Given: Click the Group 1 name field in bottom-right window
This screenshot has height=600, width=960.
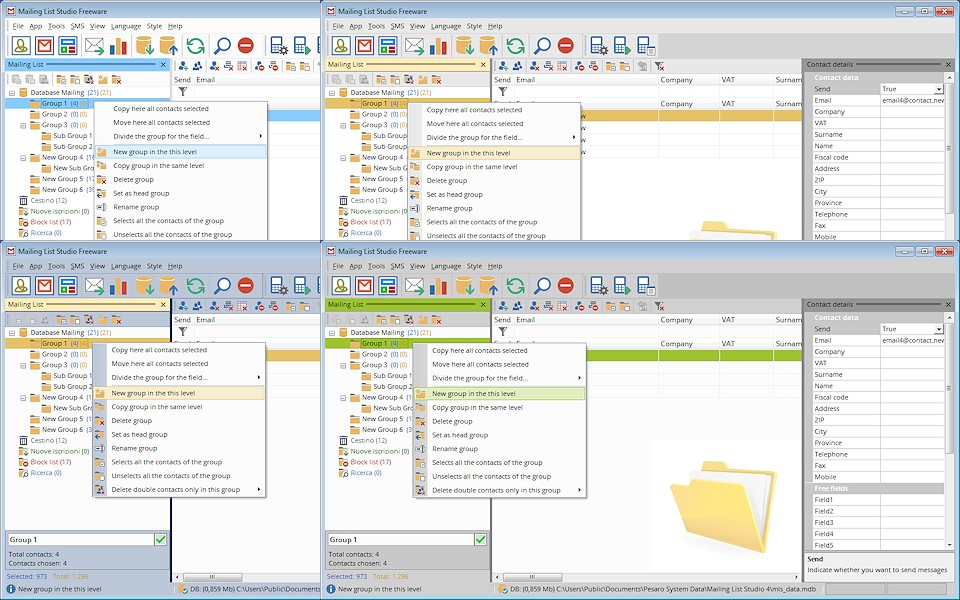Looking at the screenshot, I should click(400, 539).
